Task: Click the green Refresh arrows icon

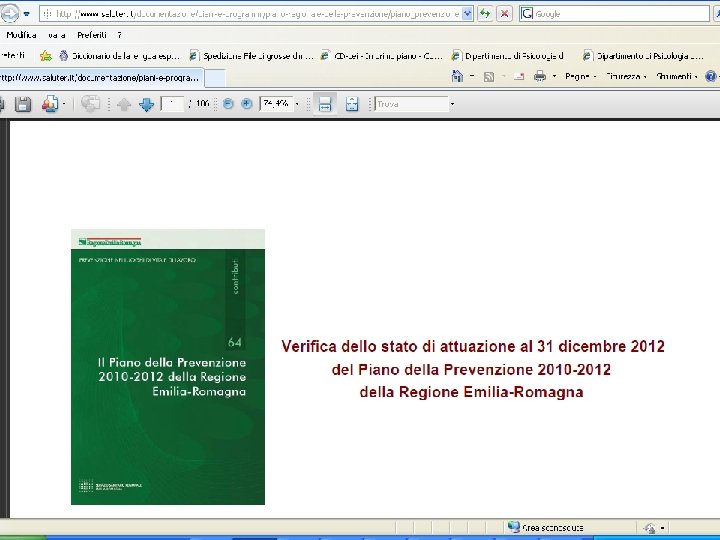Action: pyautogui.click(x=485, y=14)
